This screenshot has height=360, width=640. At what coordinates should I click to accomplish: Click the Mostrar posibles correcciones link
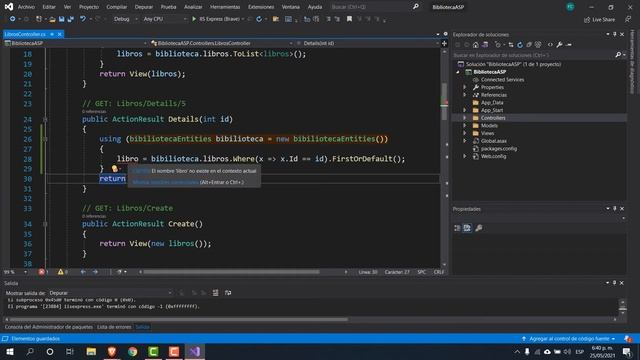click(166, 182)
